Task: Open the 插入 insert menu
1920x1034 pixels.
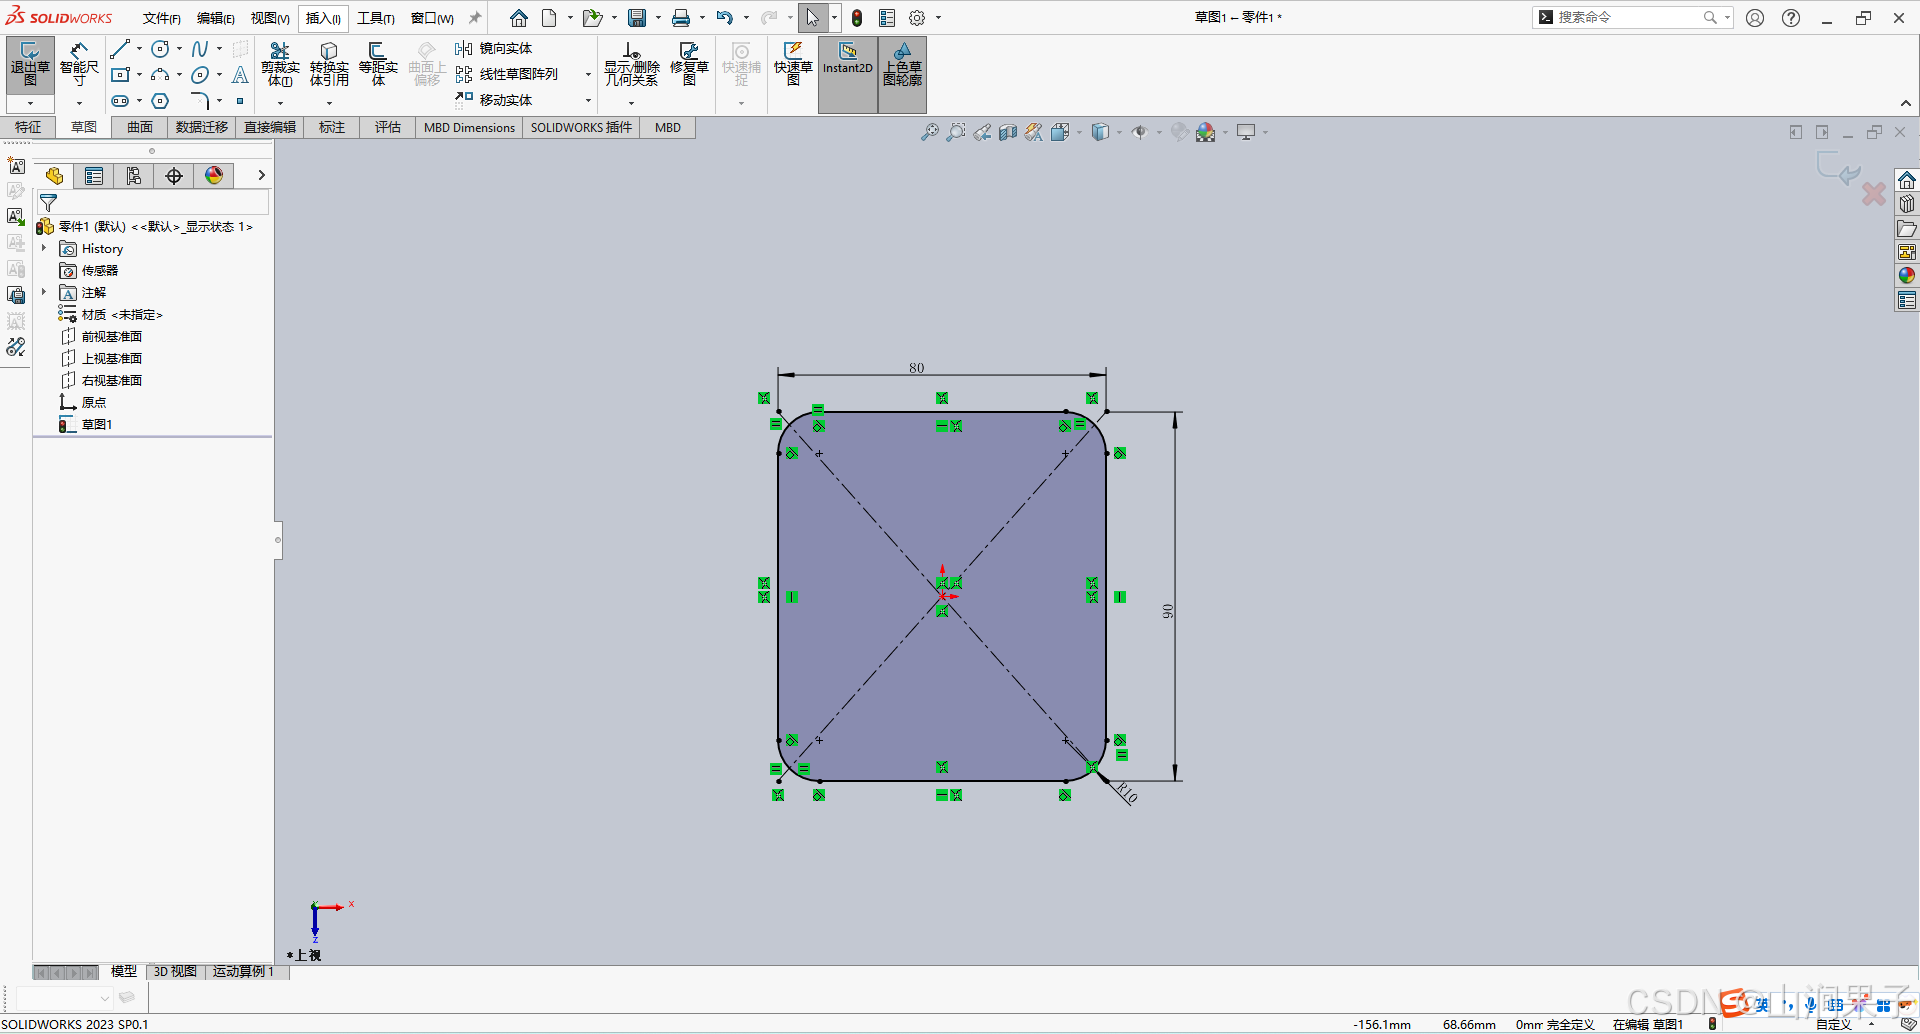Action: (322, 17)
